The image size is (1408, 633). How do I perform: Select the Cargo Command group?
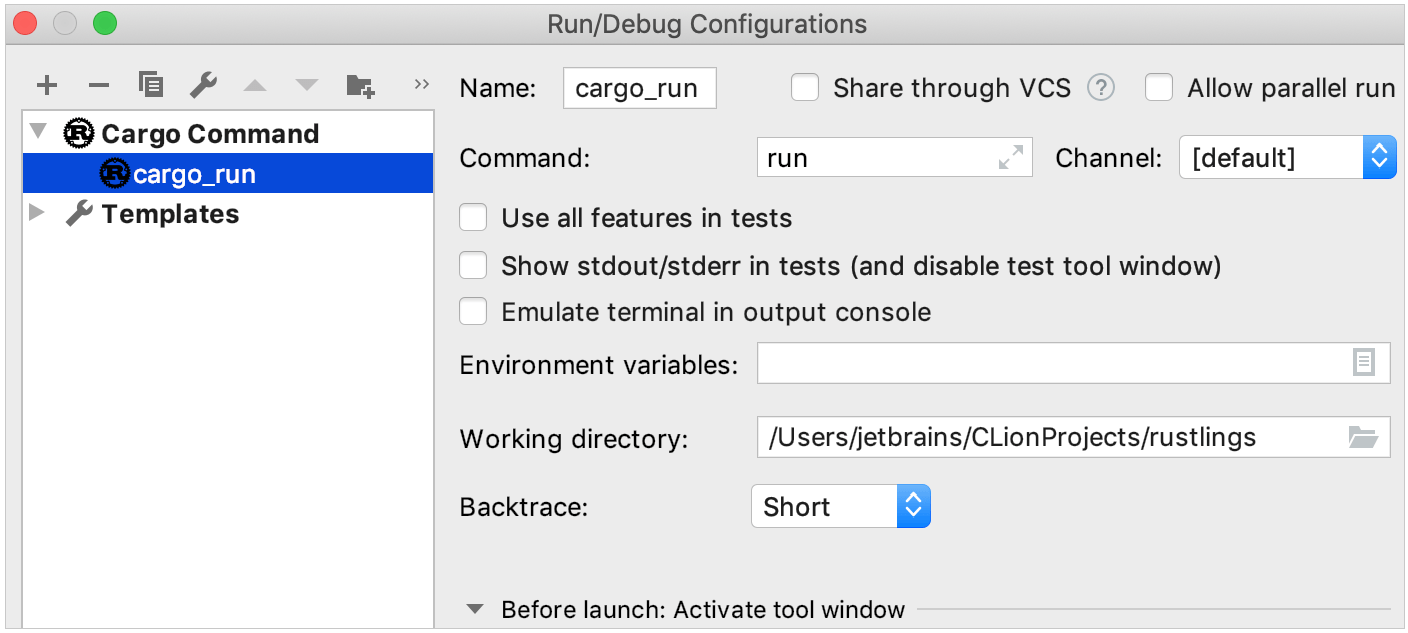point(228,133)
